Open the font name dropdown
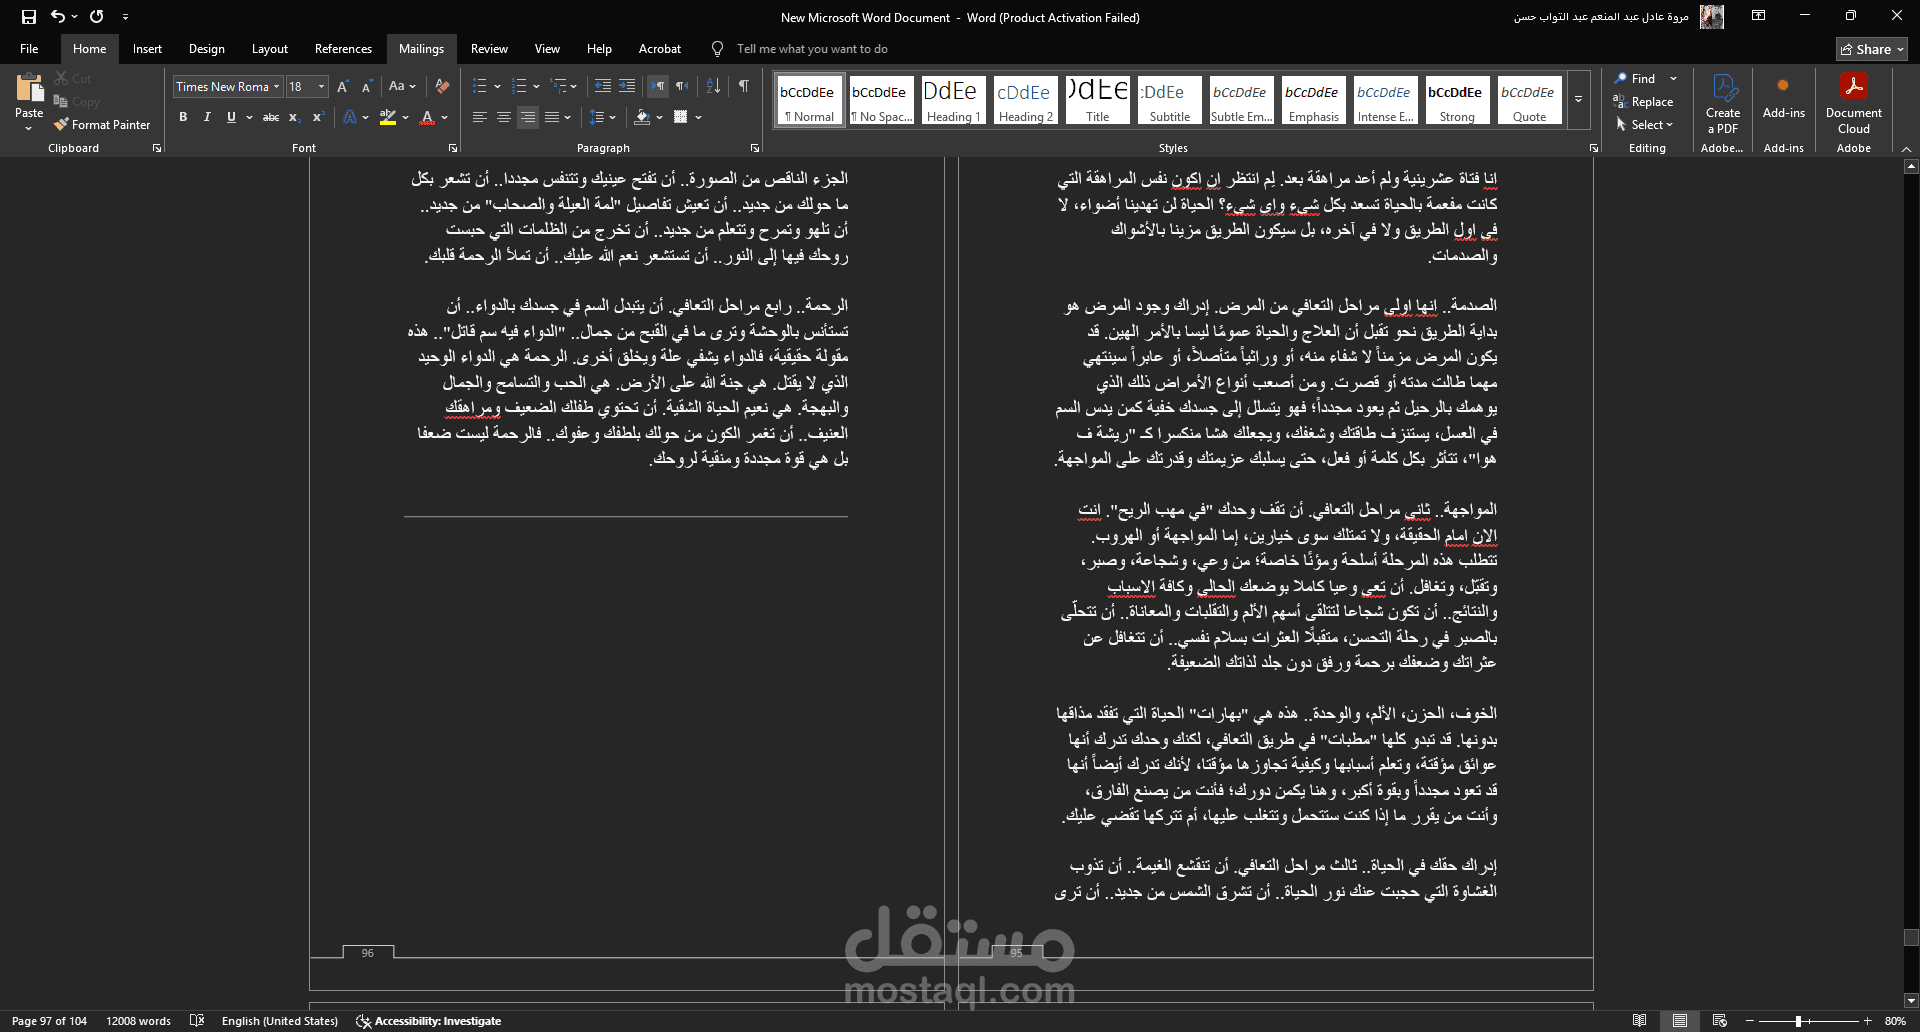Screen dimensions: 1920x1032 [x=276, y=87]
